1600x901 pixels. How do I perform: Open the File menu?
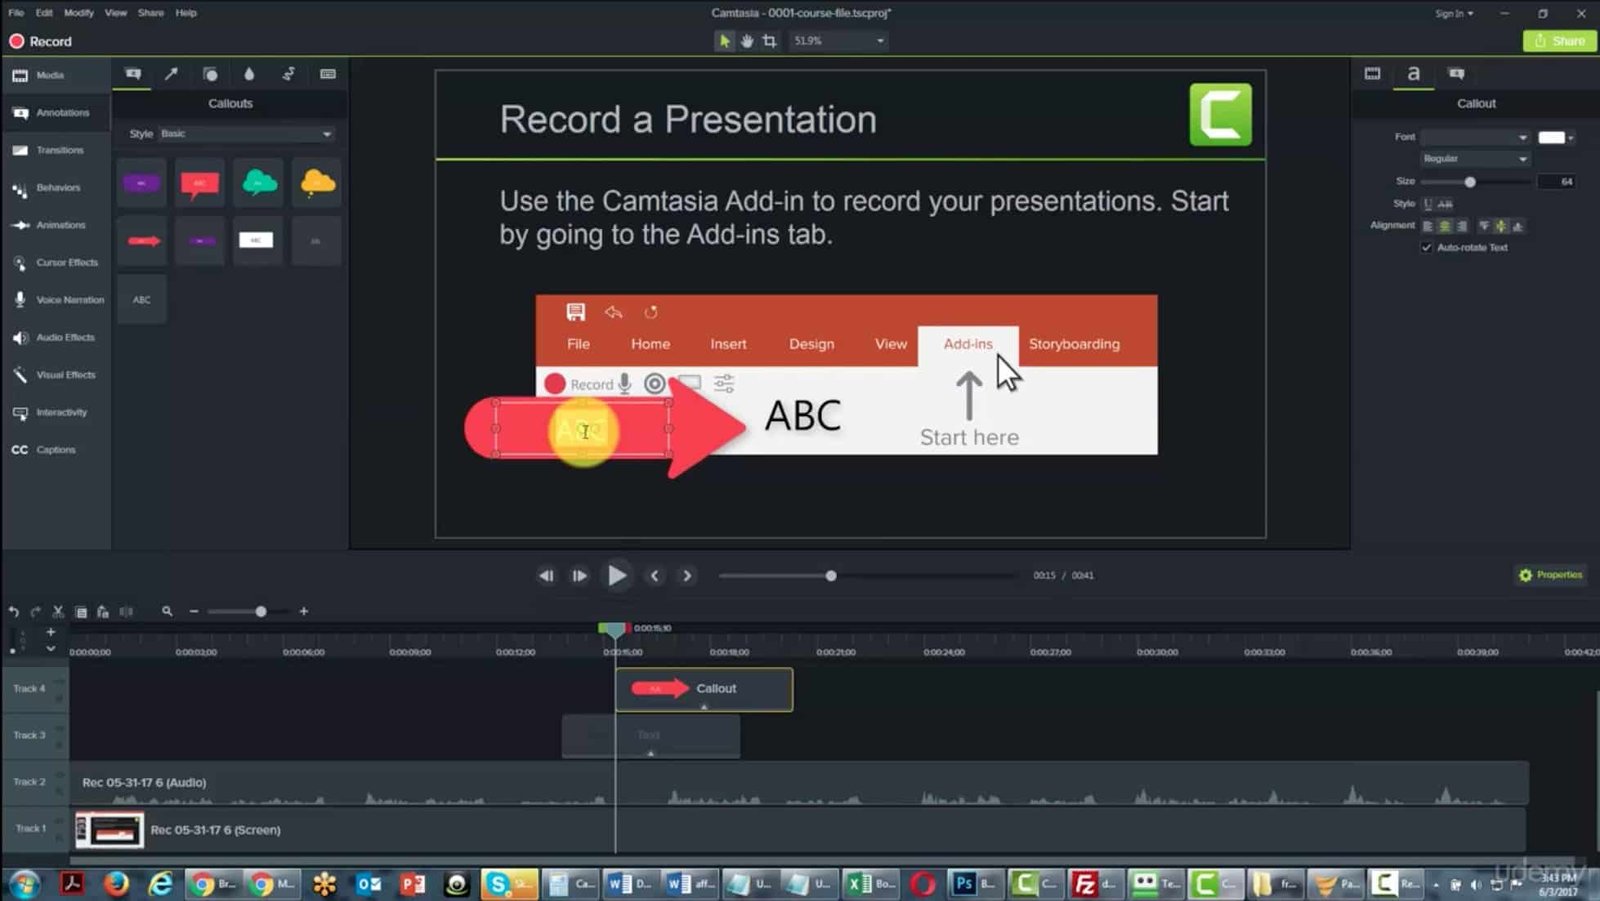click(x=16, y=13)
